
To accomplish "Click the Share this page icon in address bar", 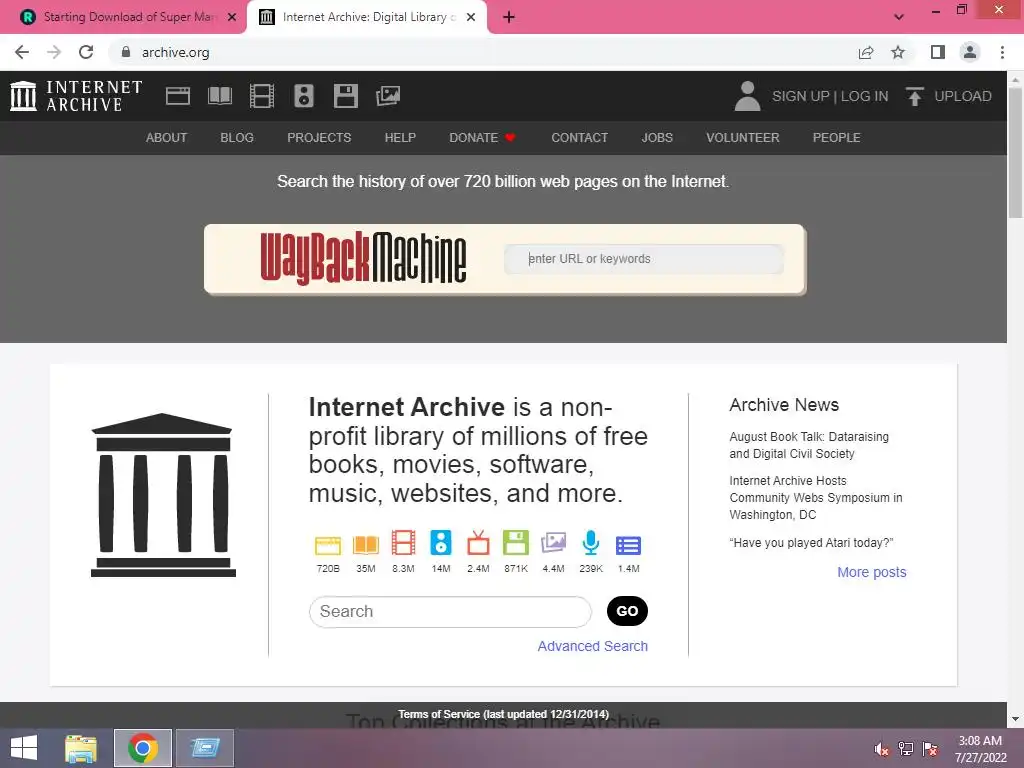I will point(866,52).
